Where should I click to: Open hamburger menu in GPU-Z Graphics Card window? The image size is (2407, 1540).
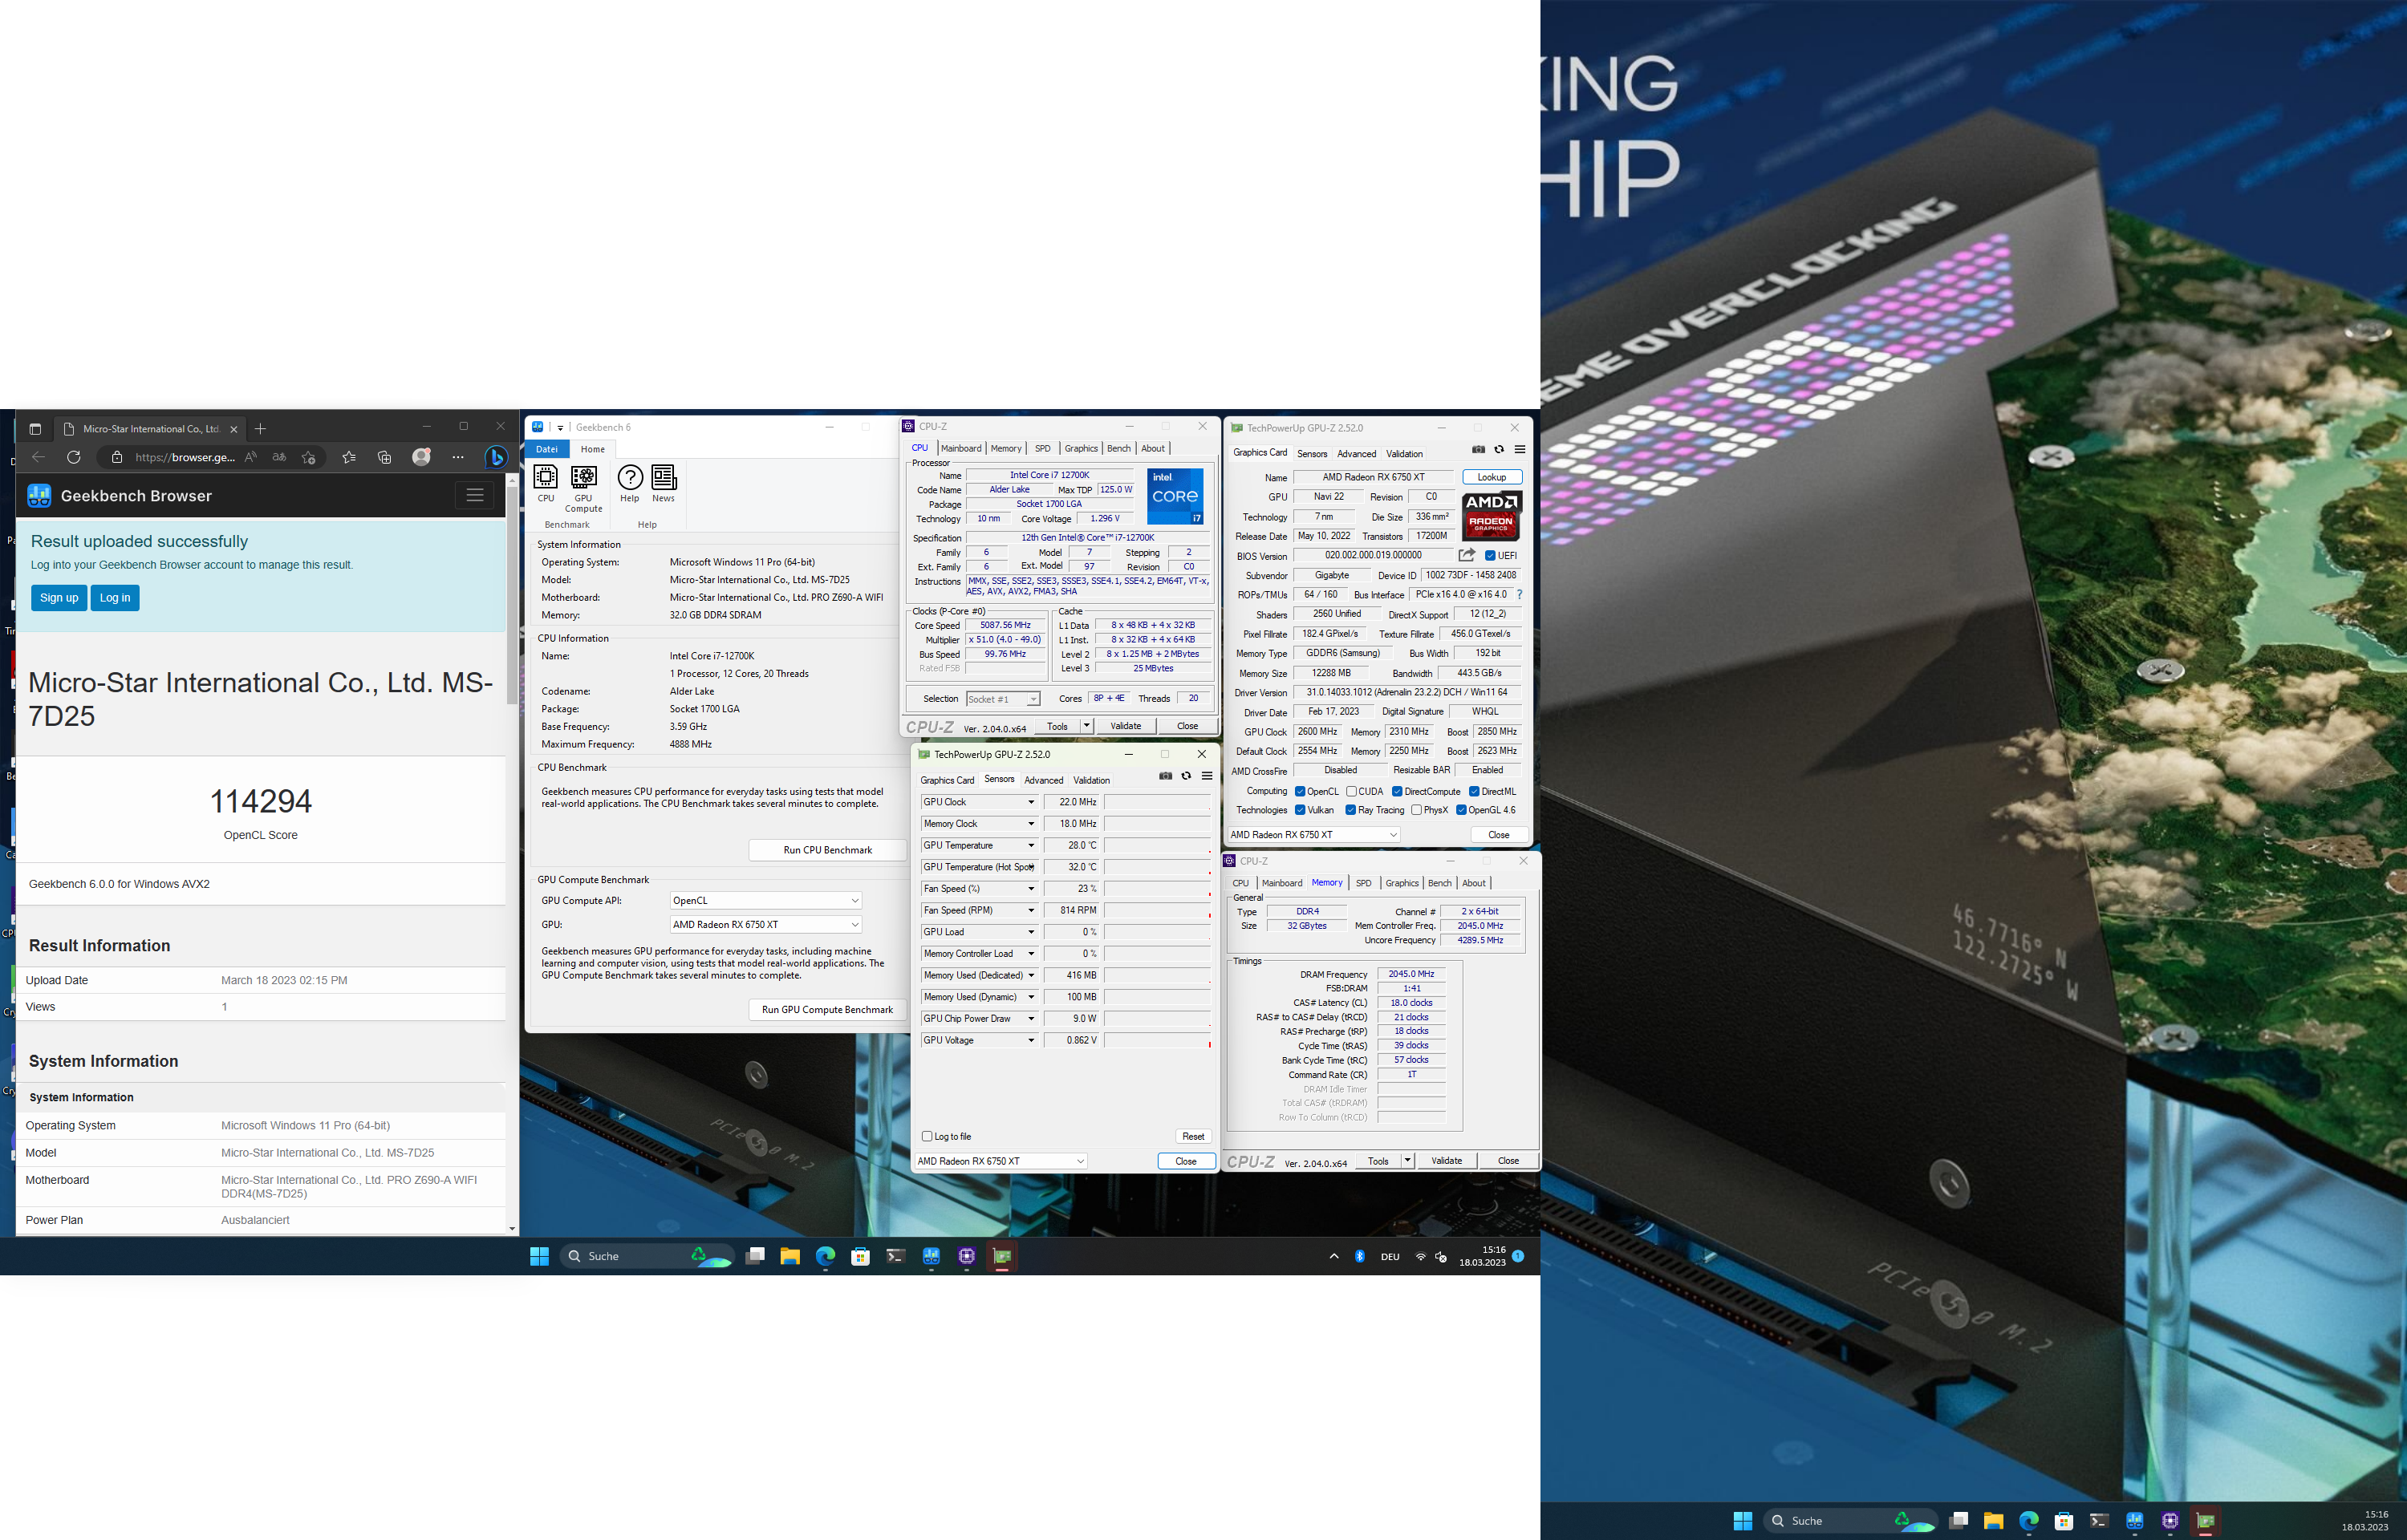click(x=1520, y=450)
